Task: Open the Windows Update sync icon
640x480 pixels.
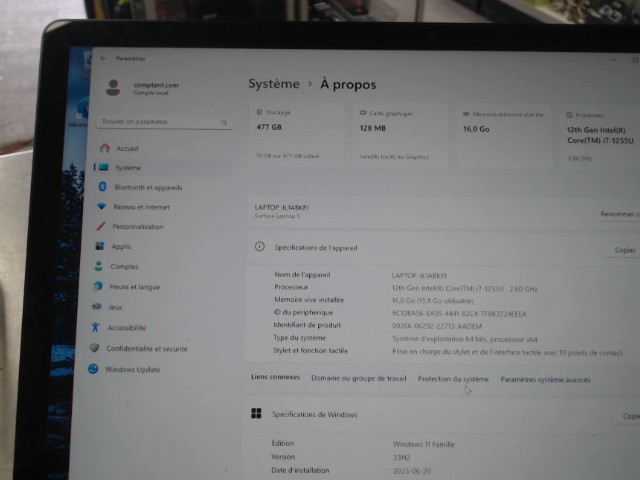Action: (93, 369)
